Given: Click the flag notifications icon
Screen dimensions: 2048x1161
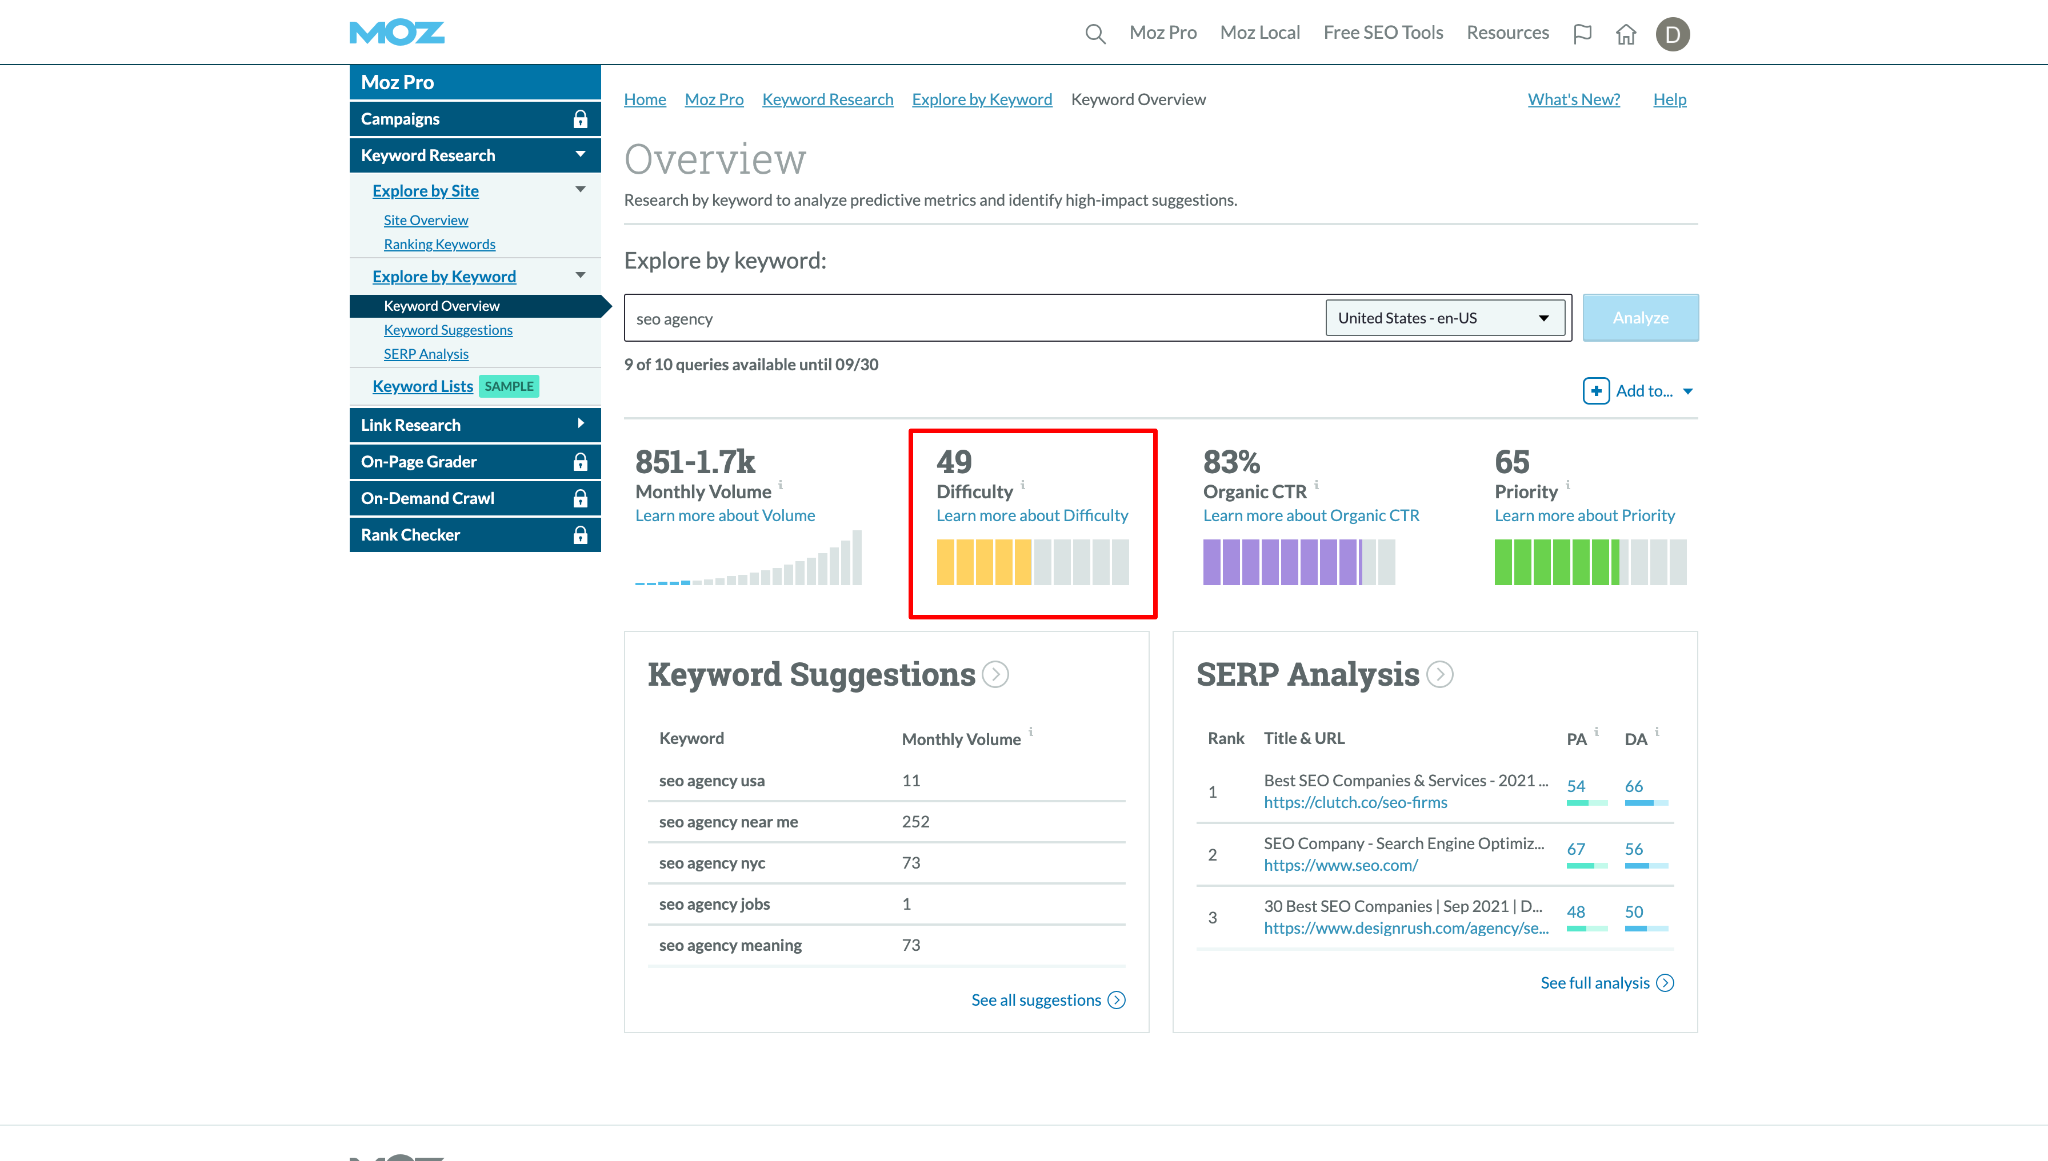Looking at the screenshot, I should pyautogui.click(x=1582, y=34).
